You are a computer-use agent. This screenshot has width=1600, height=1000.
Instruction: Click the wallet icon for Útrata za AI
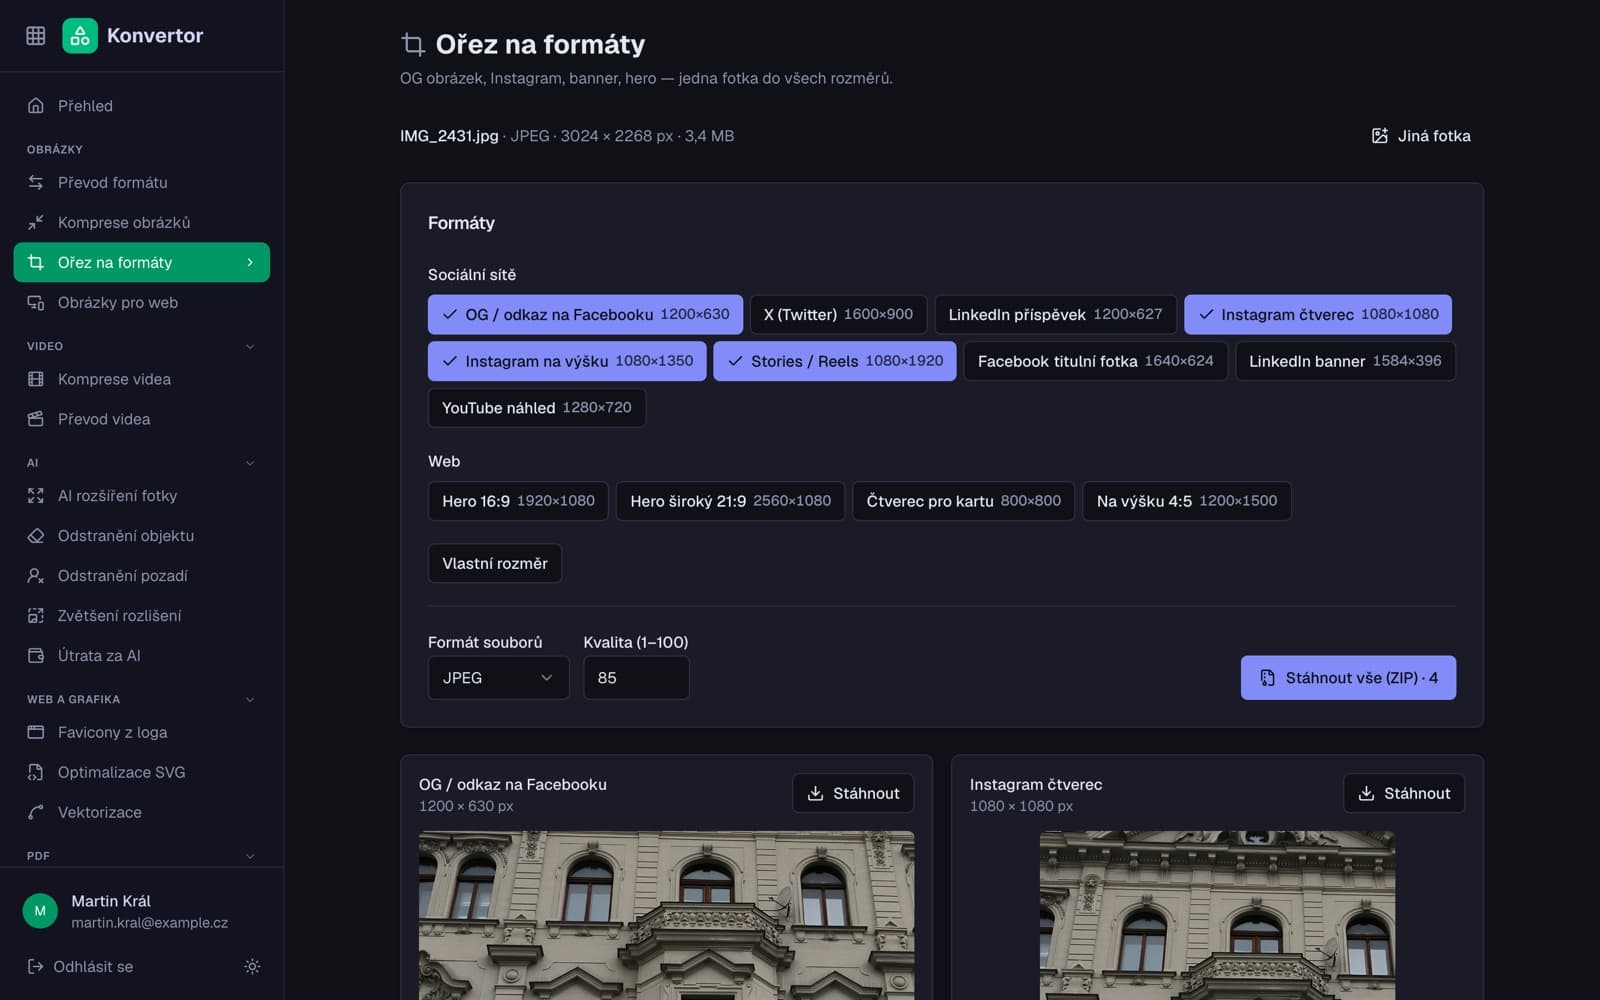(36, 655)
